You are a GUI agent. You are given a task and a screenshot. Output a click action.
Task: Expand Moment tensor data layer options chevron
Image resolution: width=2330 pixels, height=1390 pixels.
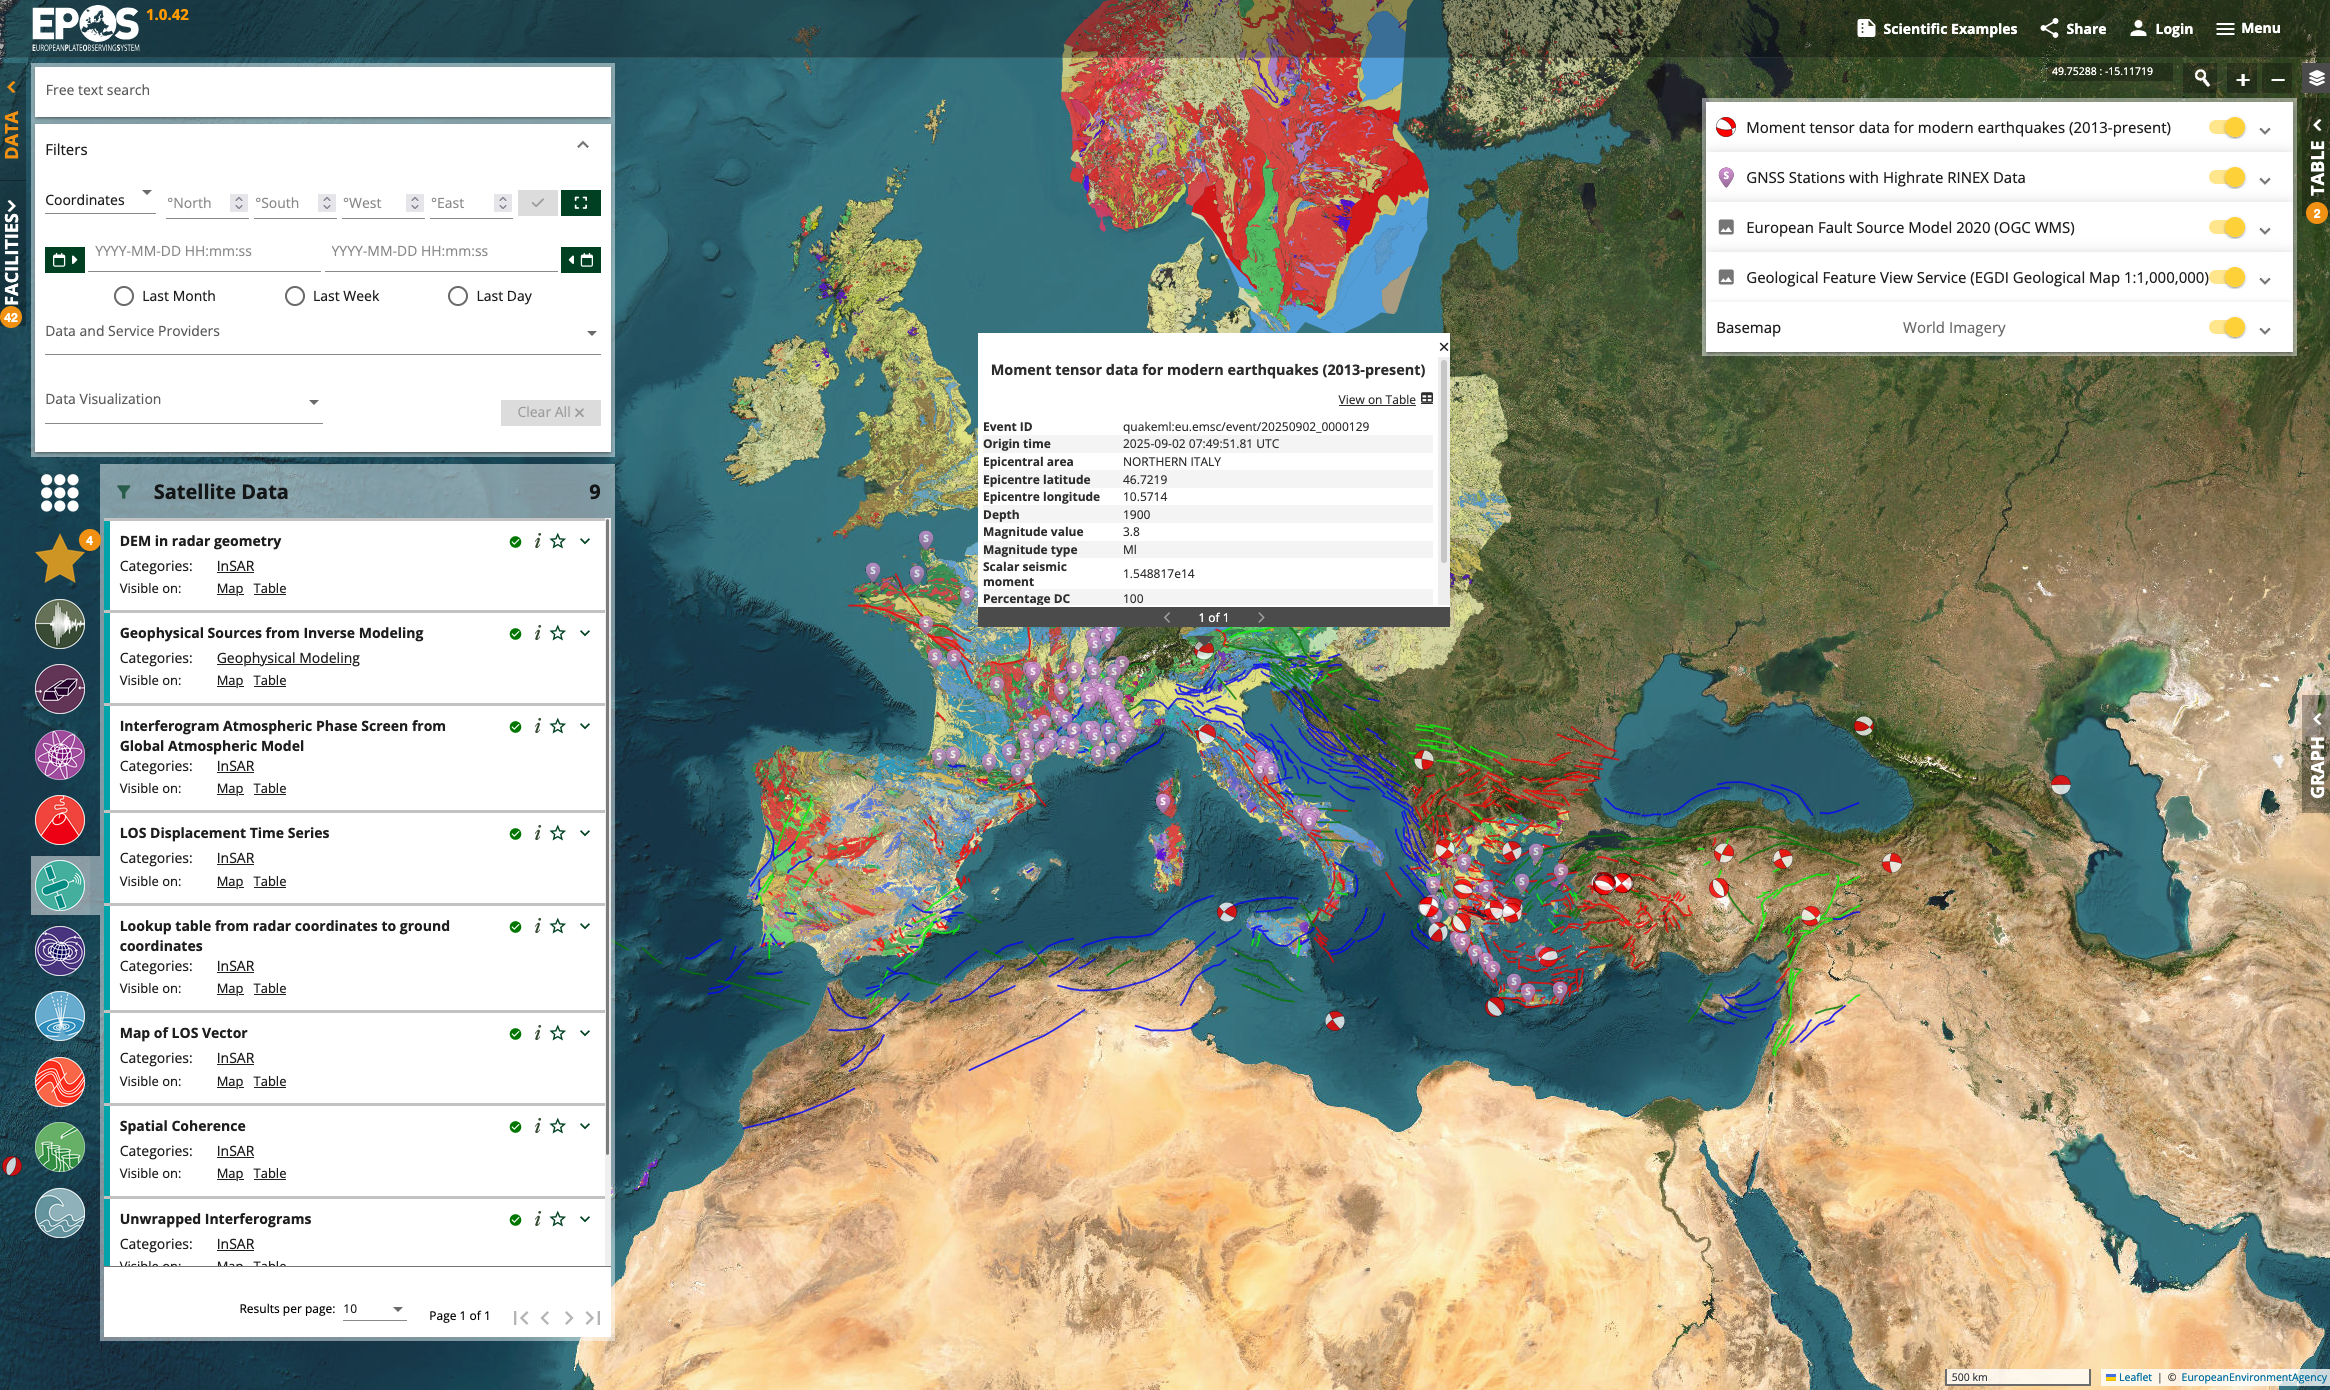pyautogui.click(x=2265, y=130)
